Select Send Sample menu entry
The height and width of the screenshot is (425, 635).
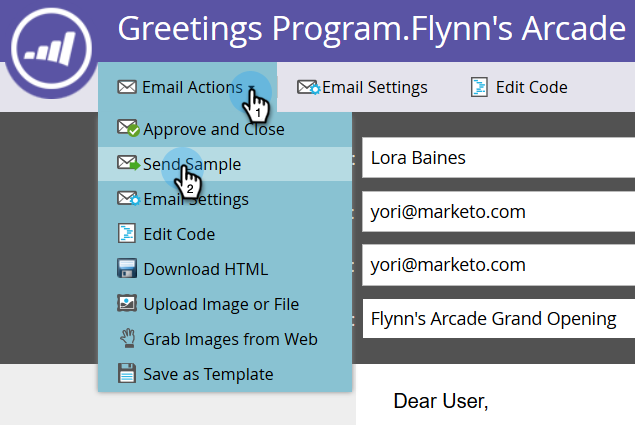tap(225, 164)
